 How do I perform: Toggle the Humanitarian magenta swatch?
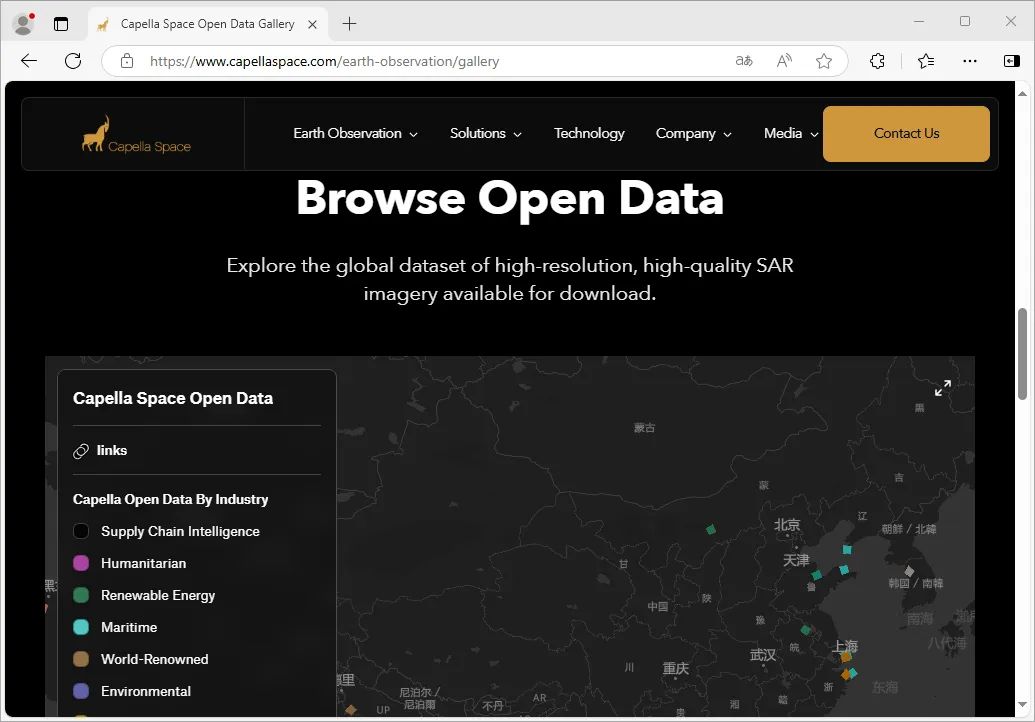[x=81, y=563]
